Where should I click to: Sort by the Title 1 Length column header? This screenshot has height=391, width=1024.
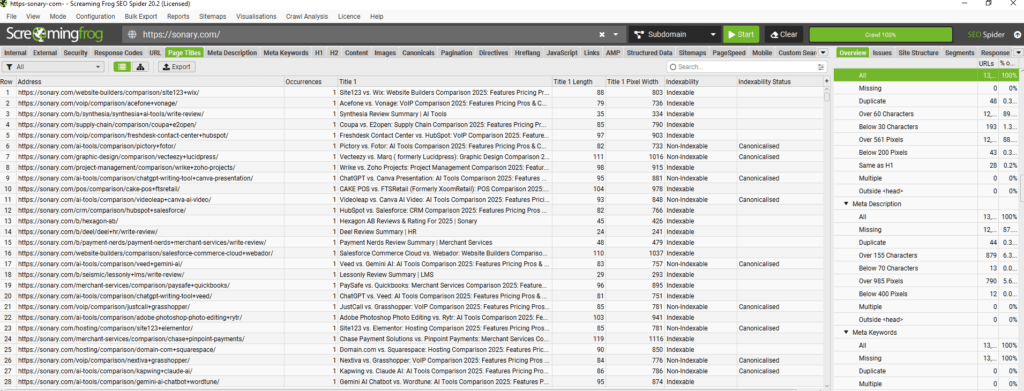pyautogui.click(x=578, y=82)
